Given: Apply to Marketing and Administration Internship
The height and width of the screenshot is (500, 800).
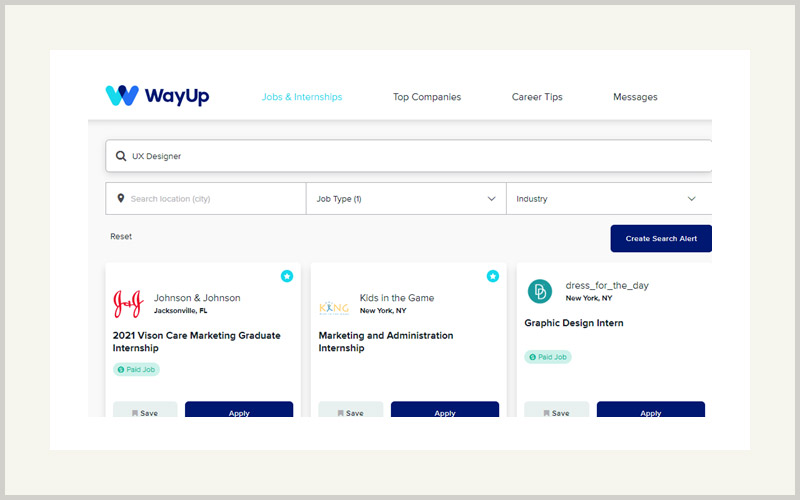Looking at the screenshot, I should [445, 410].
